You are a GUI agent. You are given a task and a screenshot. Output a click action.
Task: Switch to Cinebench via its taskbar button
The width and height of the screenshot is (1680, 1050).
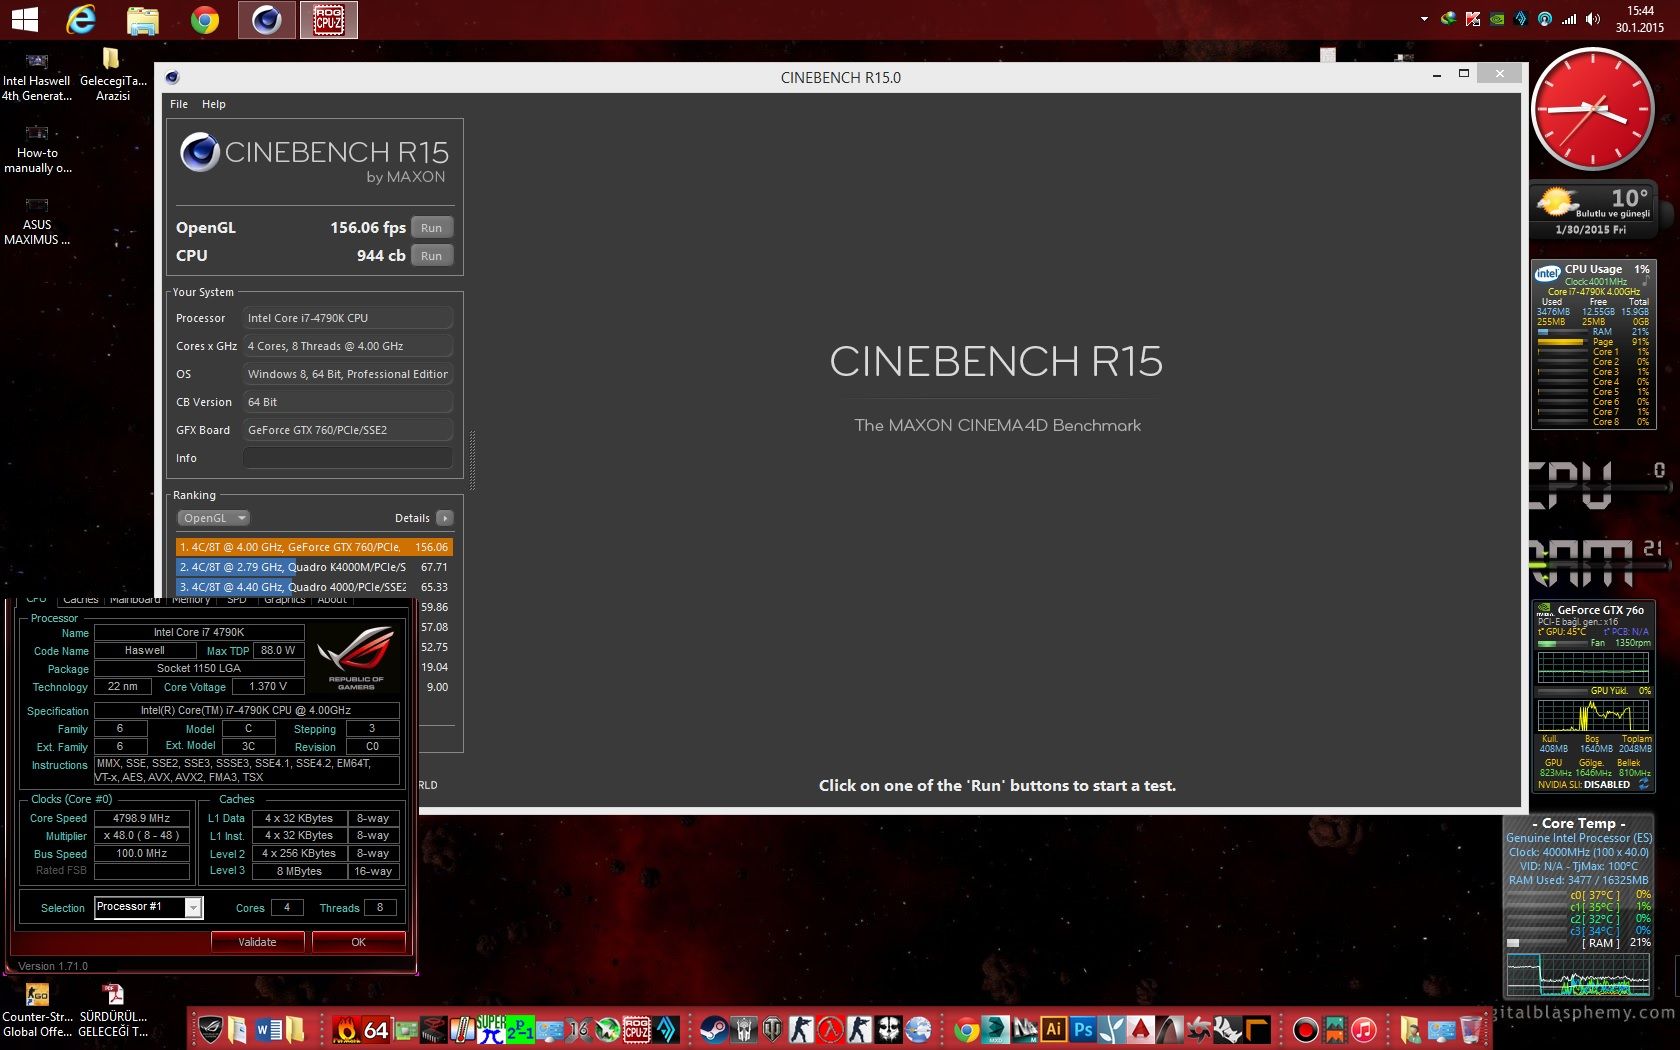(x=267, y=20)
